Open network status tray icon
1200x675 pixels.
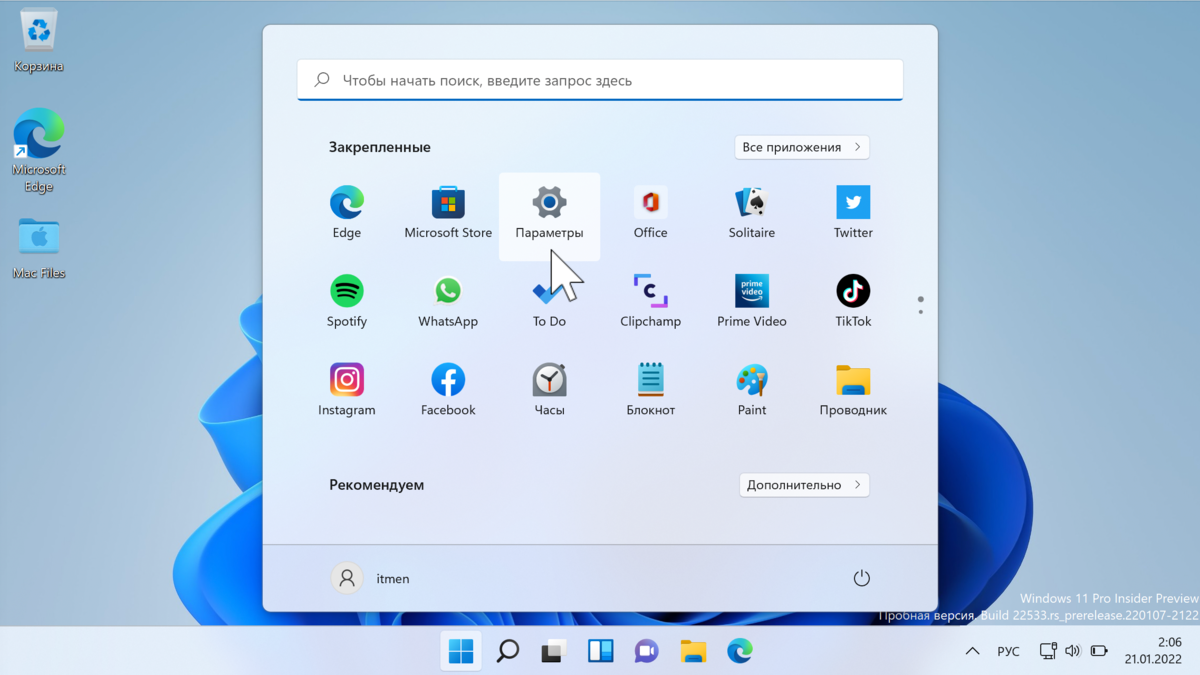point(1048,651)
